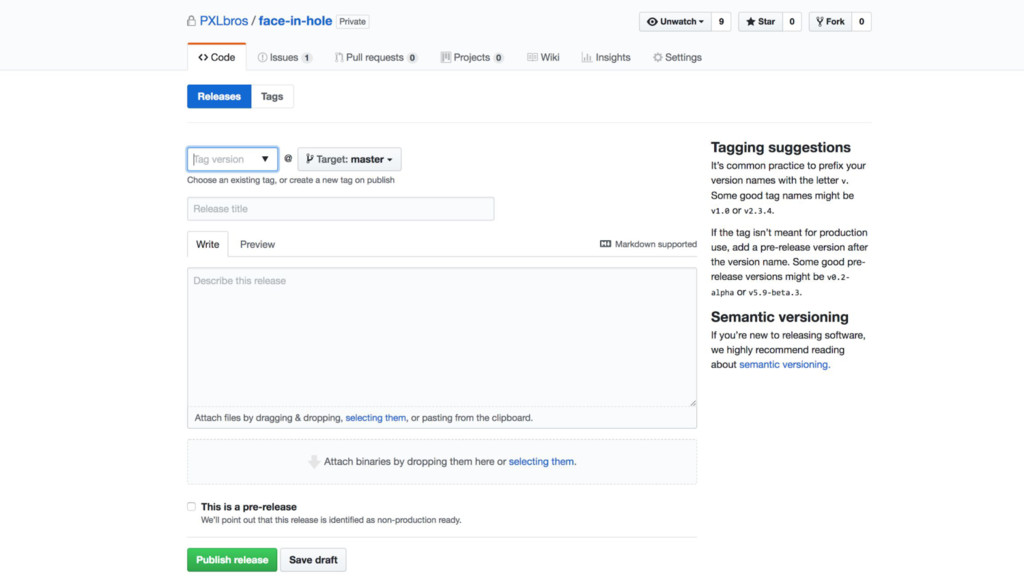Switch to the Tags tab
This screenshot has height=576, width=1024.
[272, 96]
